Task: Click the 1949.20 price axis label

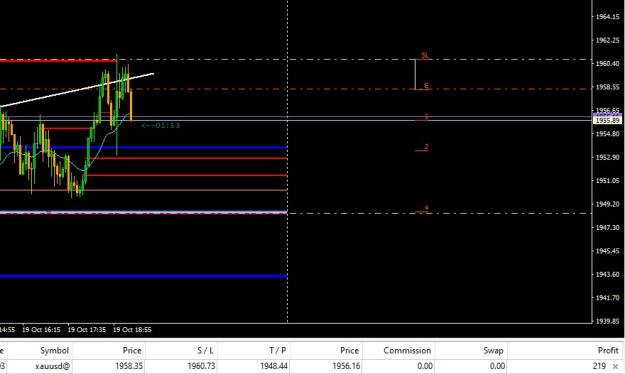Action: coord(607,204)
